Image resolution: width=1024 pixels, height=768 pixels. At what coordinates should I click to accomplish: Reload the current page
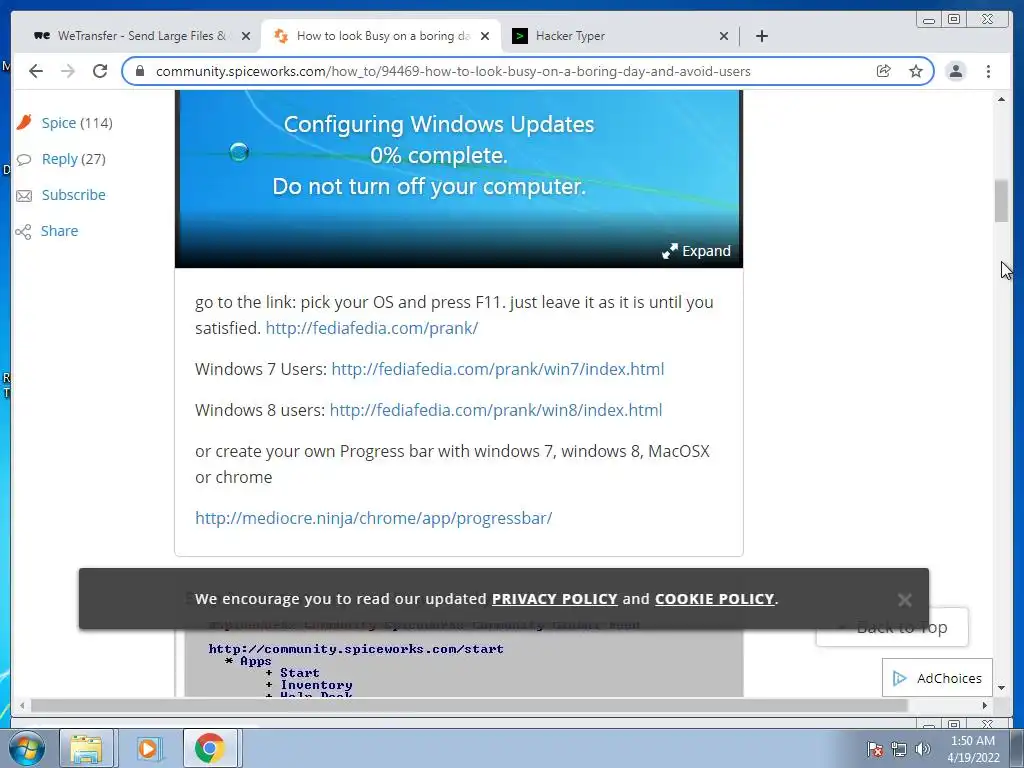coord(100,71)
